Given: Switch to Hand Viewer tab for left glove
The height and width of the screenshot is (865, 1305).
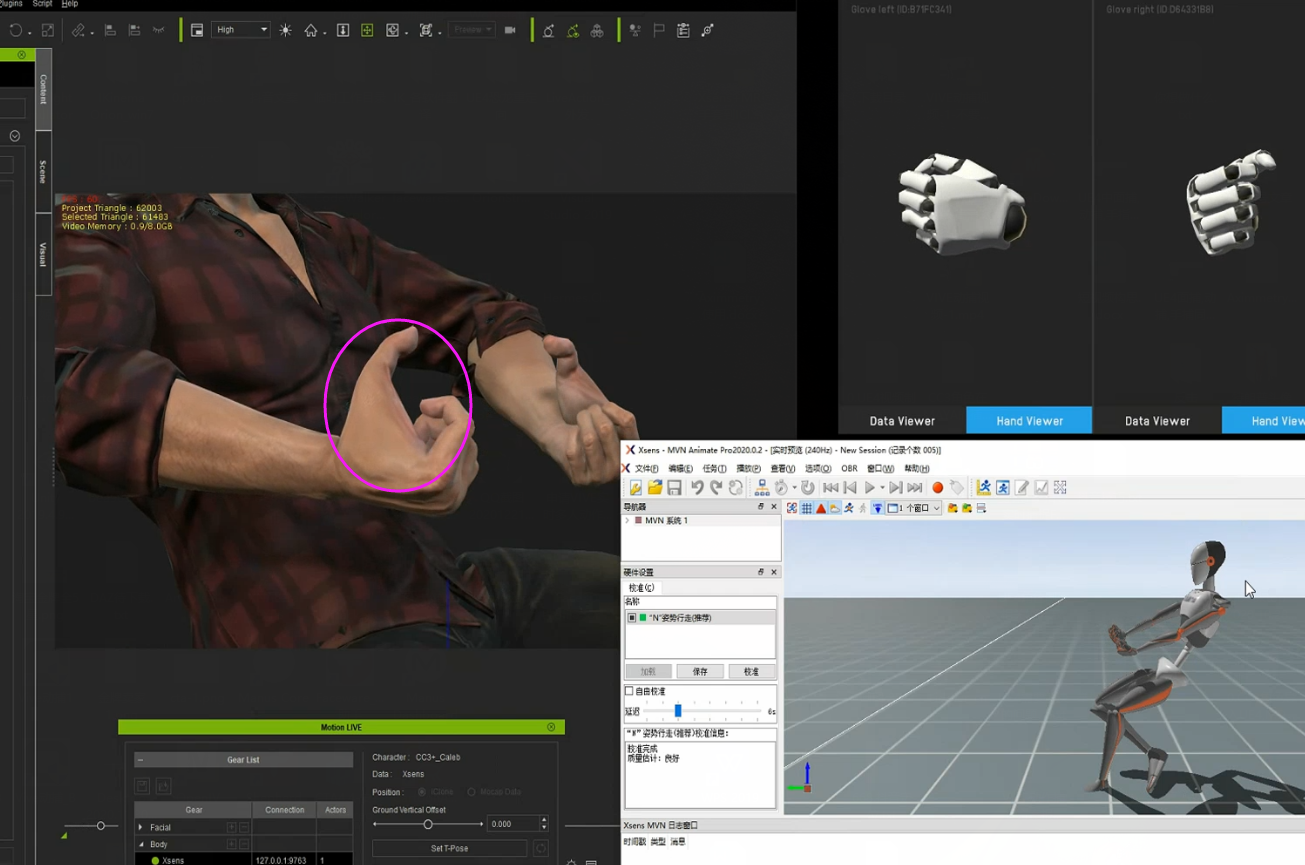Looking at the screenshot, I should 1029,421.
